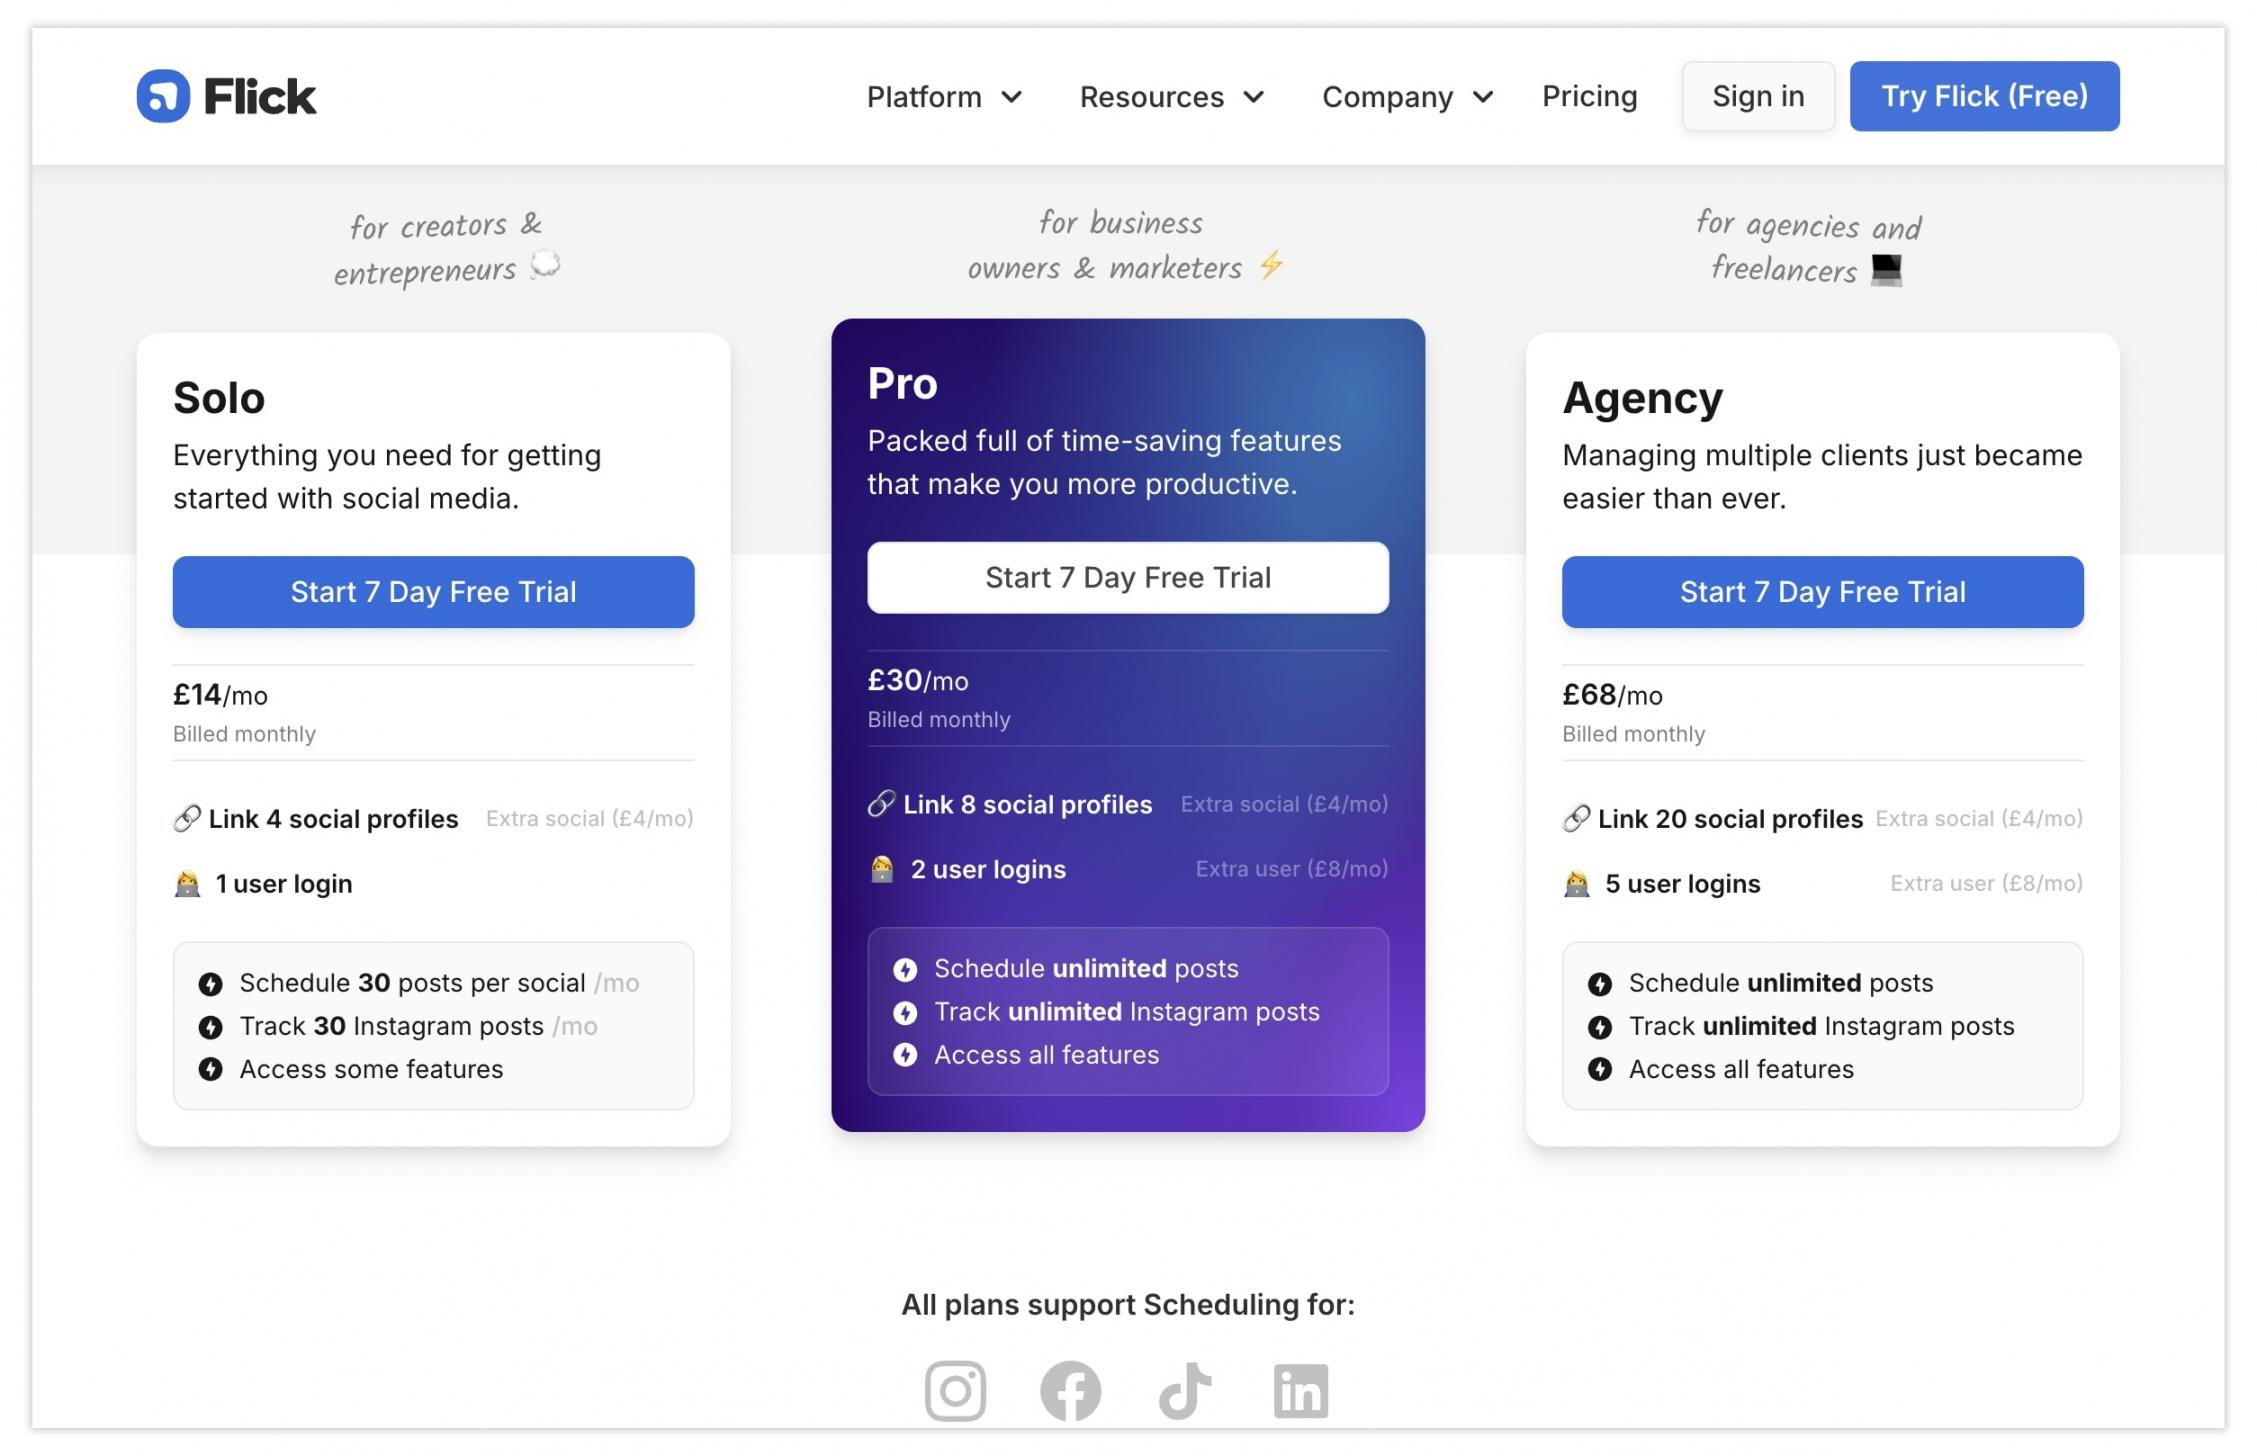Click the Sign in button
This screenshot has height=1456, width=2257.
point(1758,96)
